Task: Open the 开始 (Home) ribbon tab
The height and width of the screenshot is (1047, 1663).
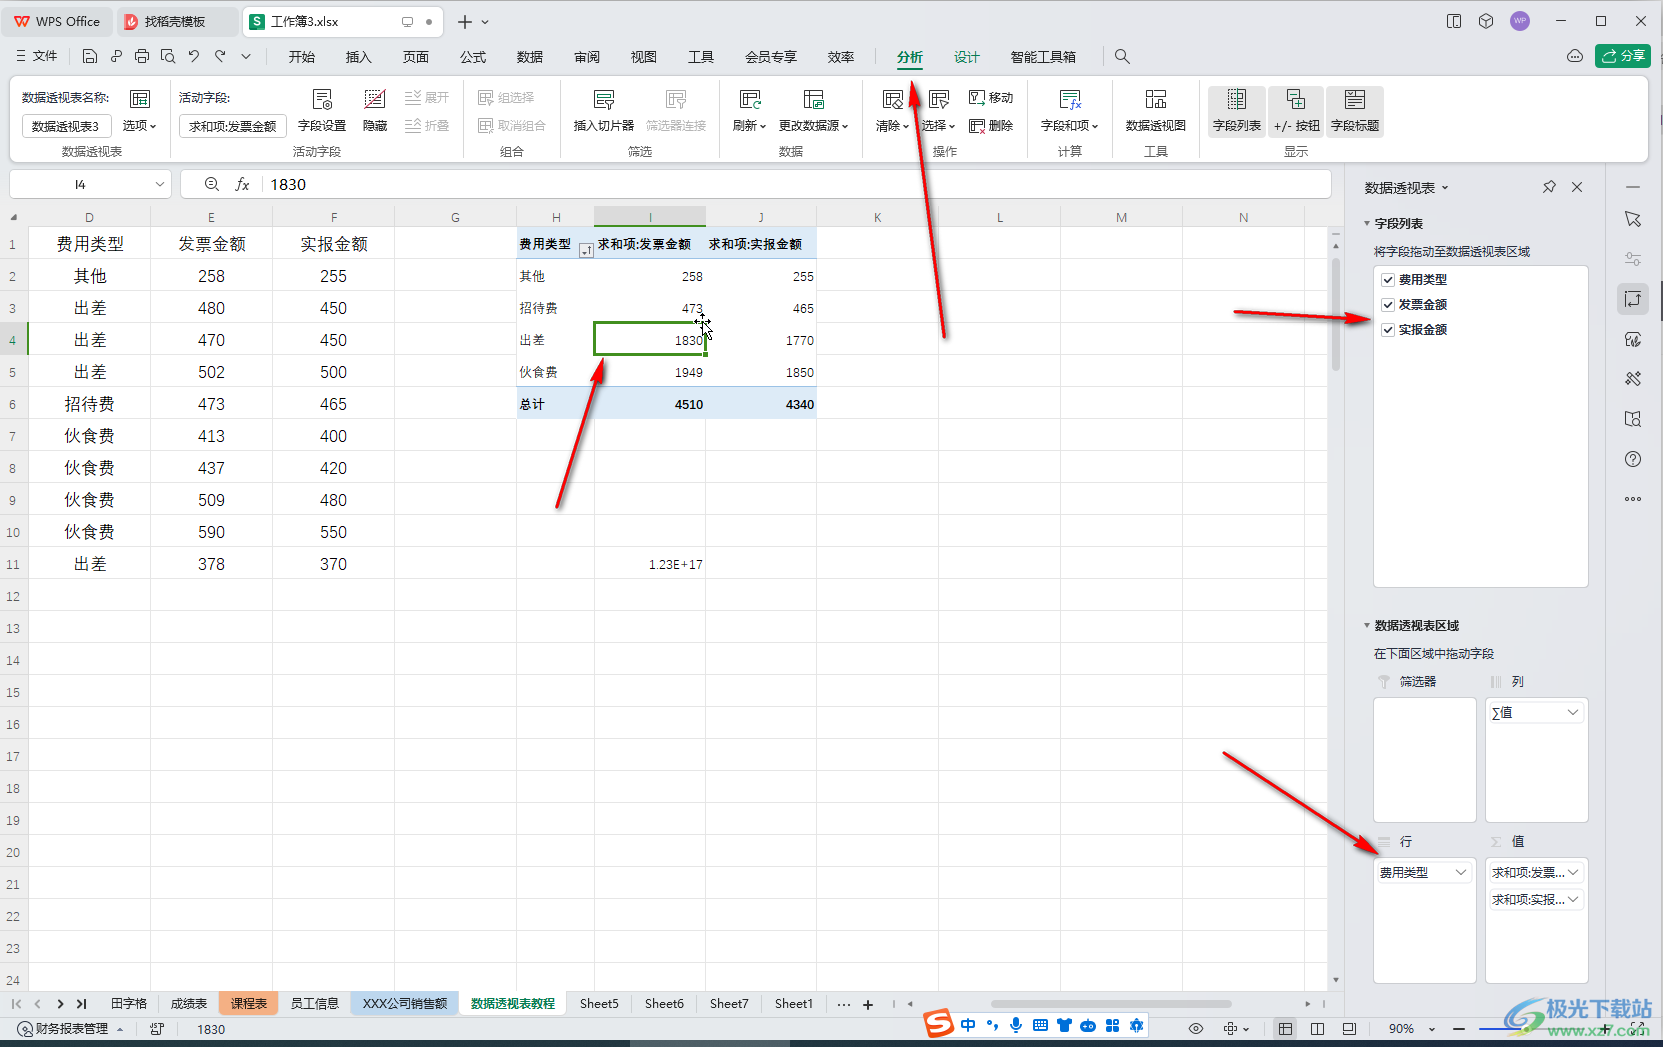Action: [302, 57]
